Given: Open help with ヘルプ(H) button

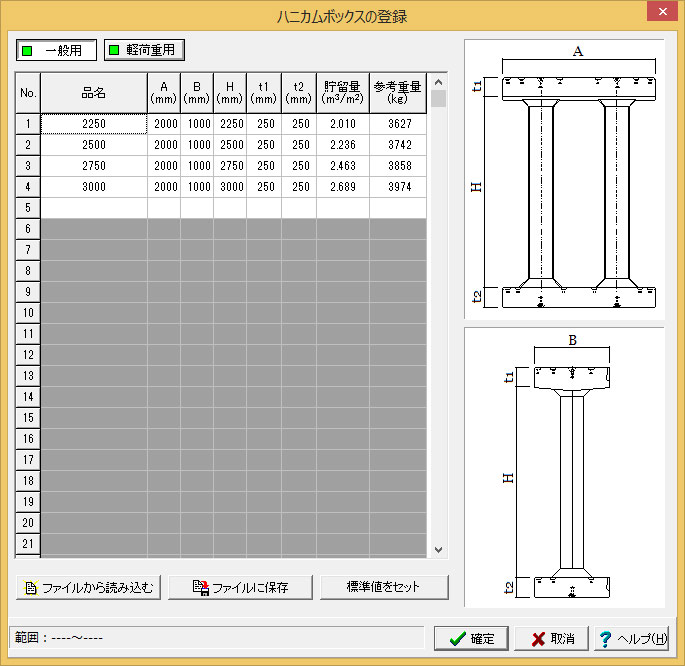Looking at the screenshot, I should pos(632,639).
